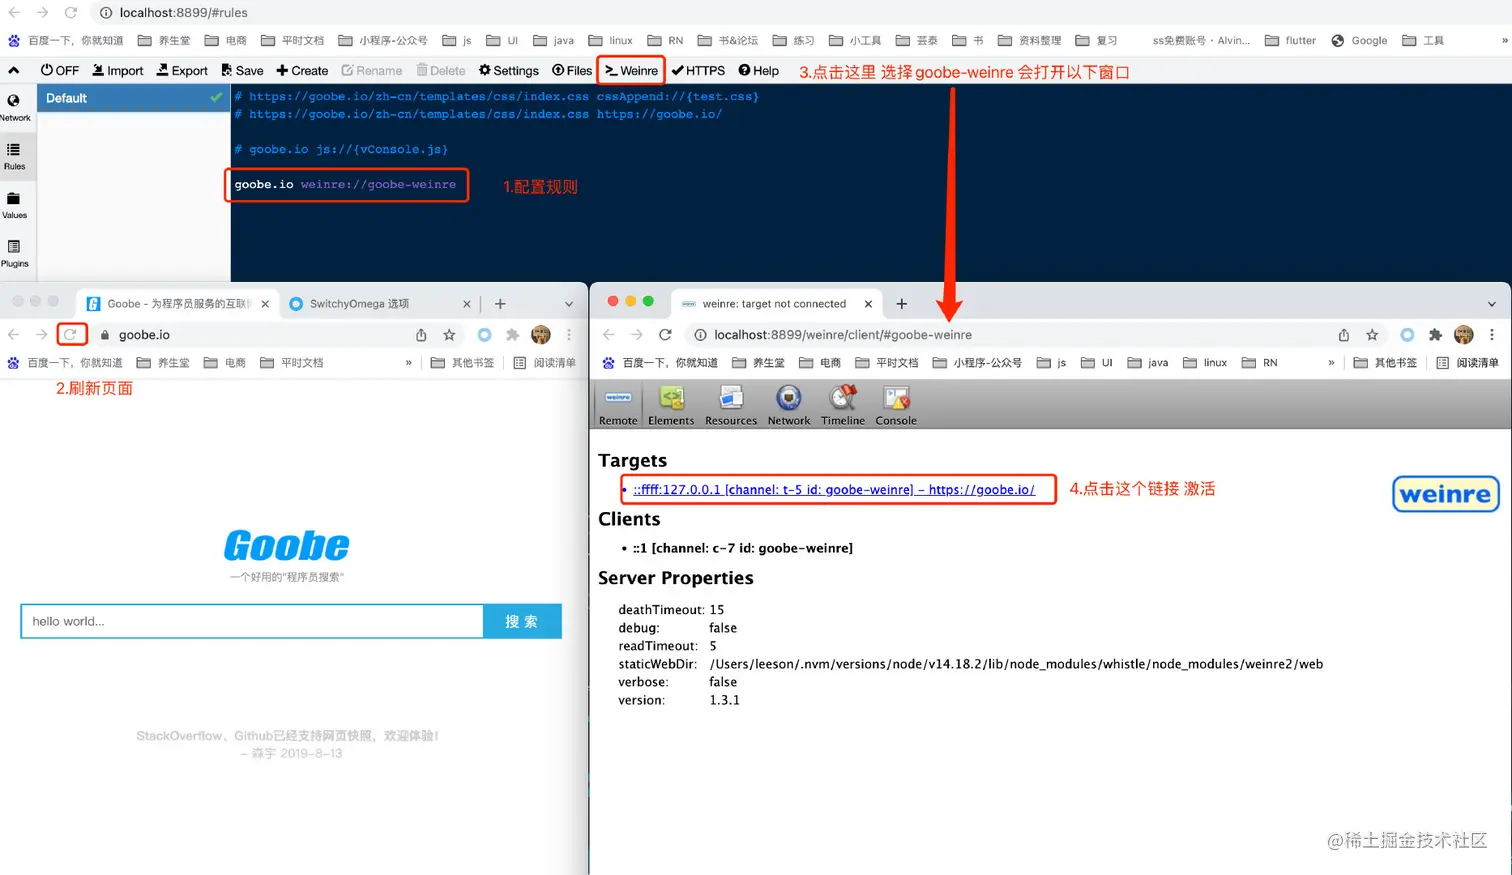Open the Values panel in Whistle sidebar
The image size is (1512, 875).
[15, 205]
